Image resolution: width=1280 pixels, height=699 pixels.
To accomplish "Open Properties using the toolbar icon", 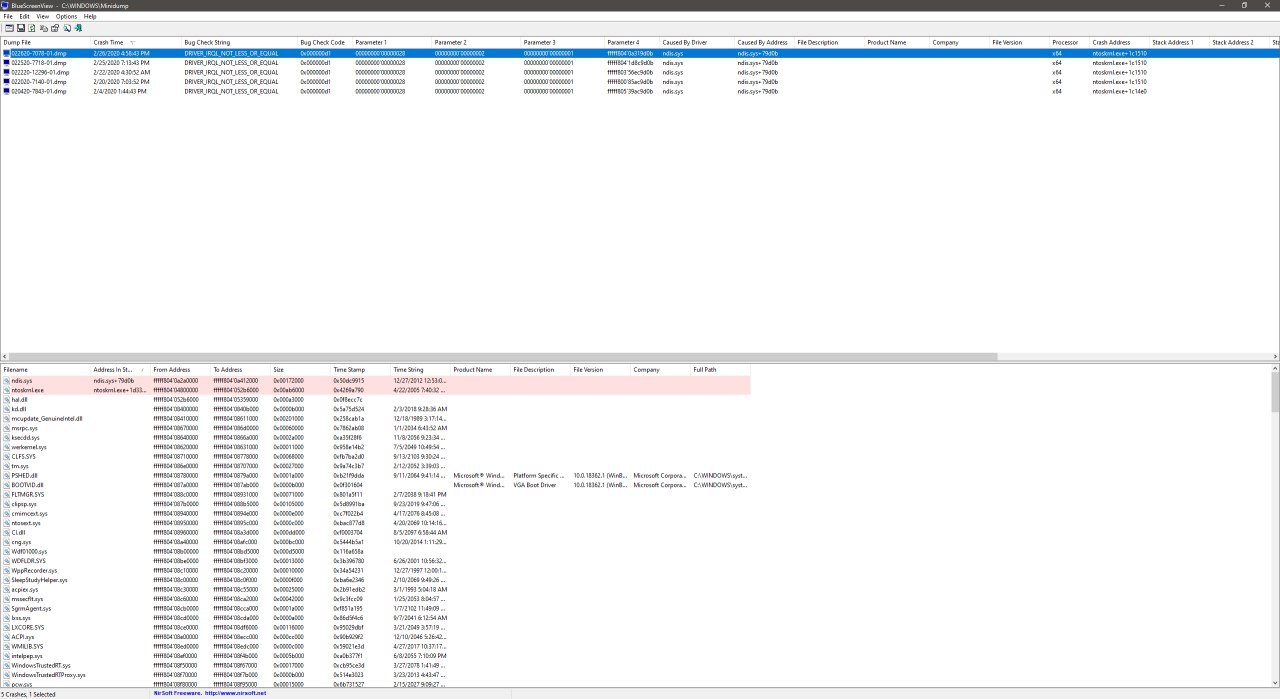I will coord(55,28).
